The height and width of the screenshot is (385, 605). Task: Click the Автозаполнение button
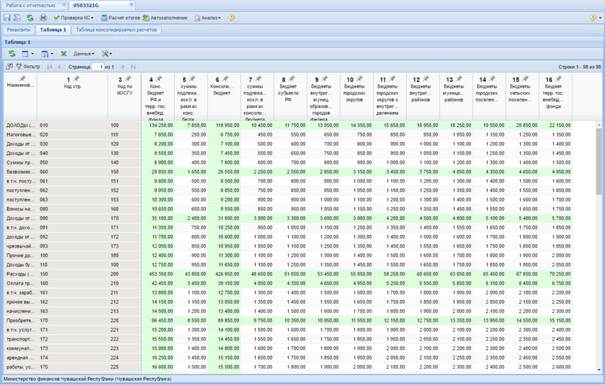coord(165,18)
